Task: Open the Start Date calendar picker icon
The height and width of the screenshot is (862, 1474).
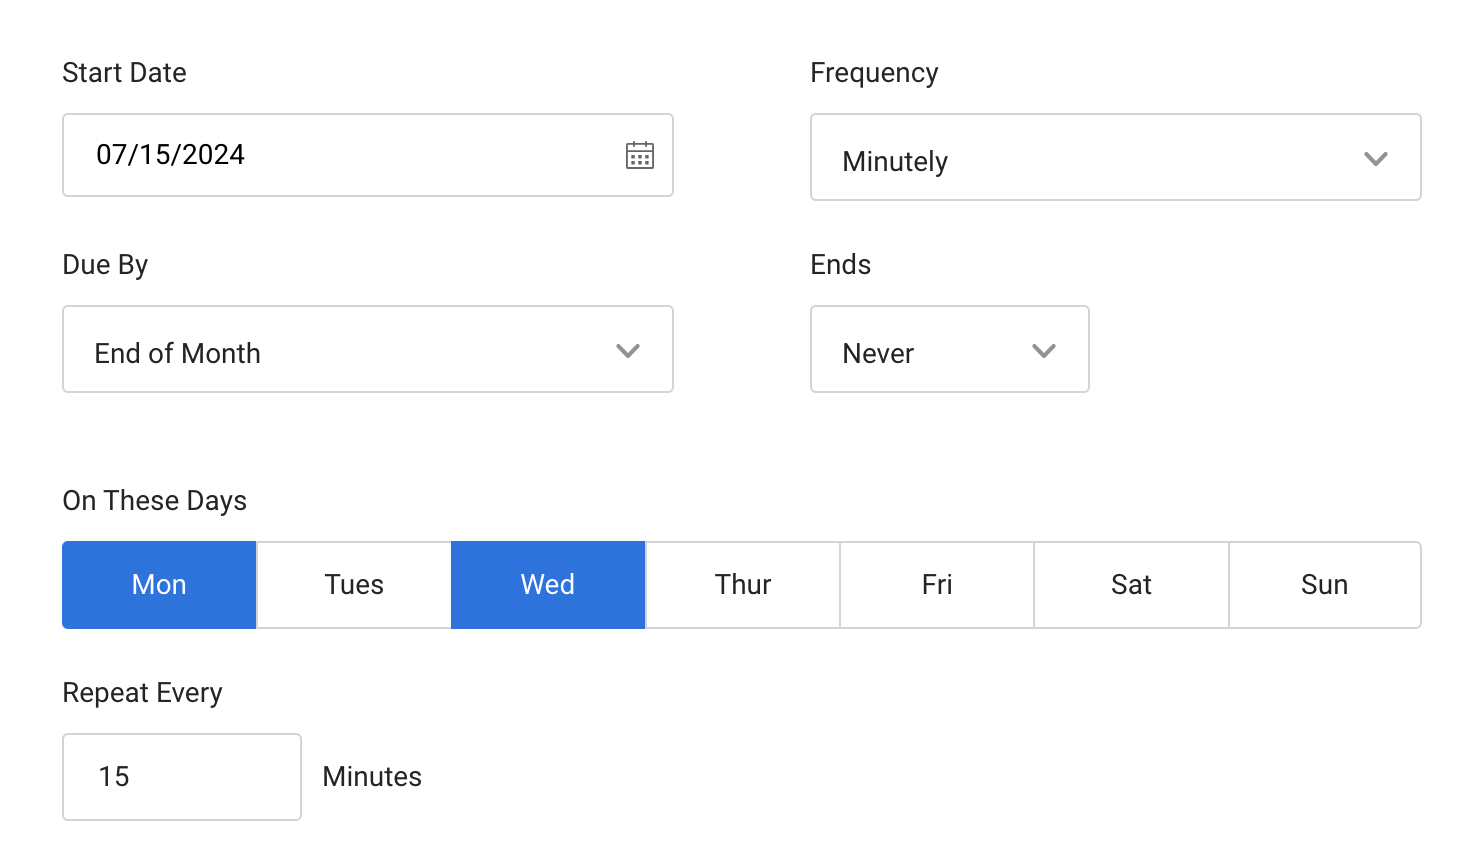Action: (x=640, y=155)
